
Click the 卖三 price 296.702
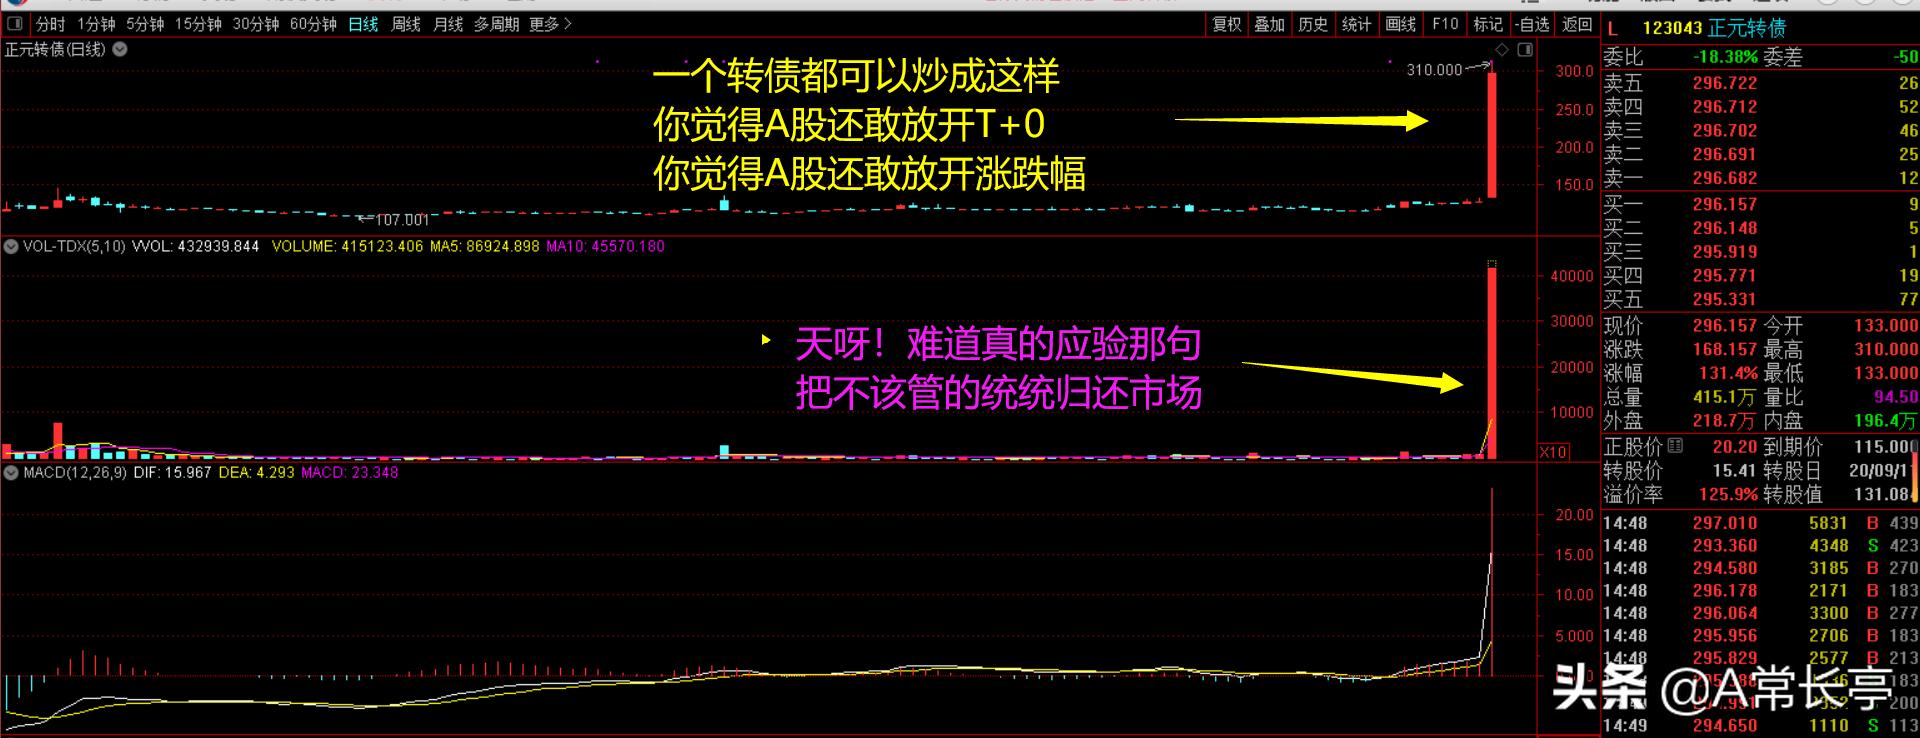[x=1724, y=130]
